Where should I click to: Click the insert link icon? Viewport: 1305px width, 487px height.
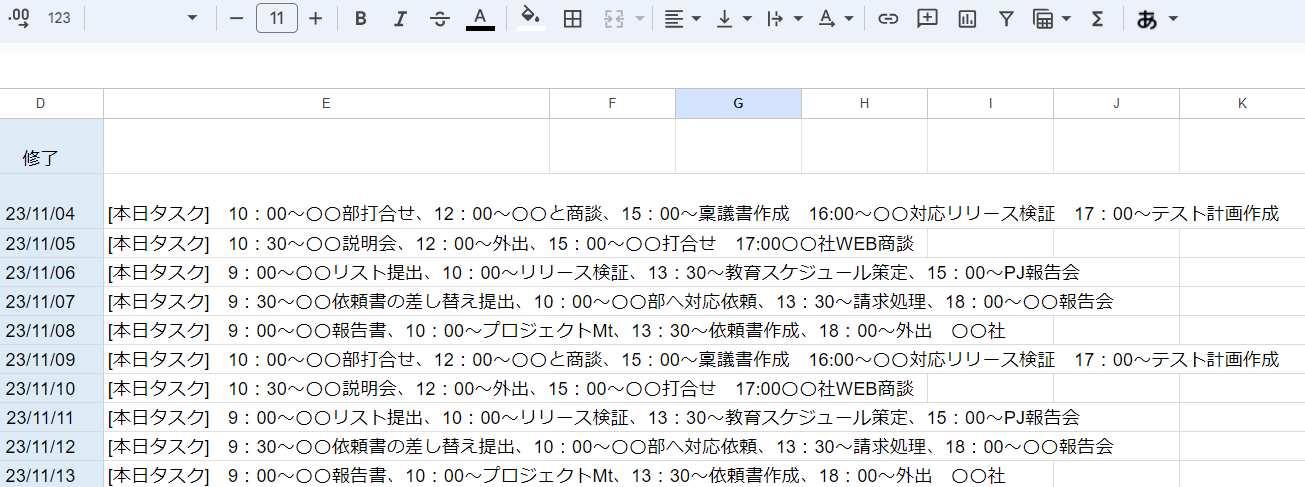[x=888, y=18]
